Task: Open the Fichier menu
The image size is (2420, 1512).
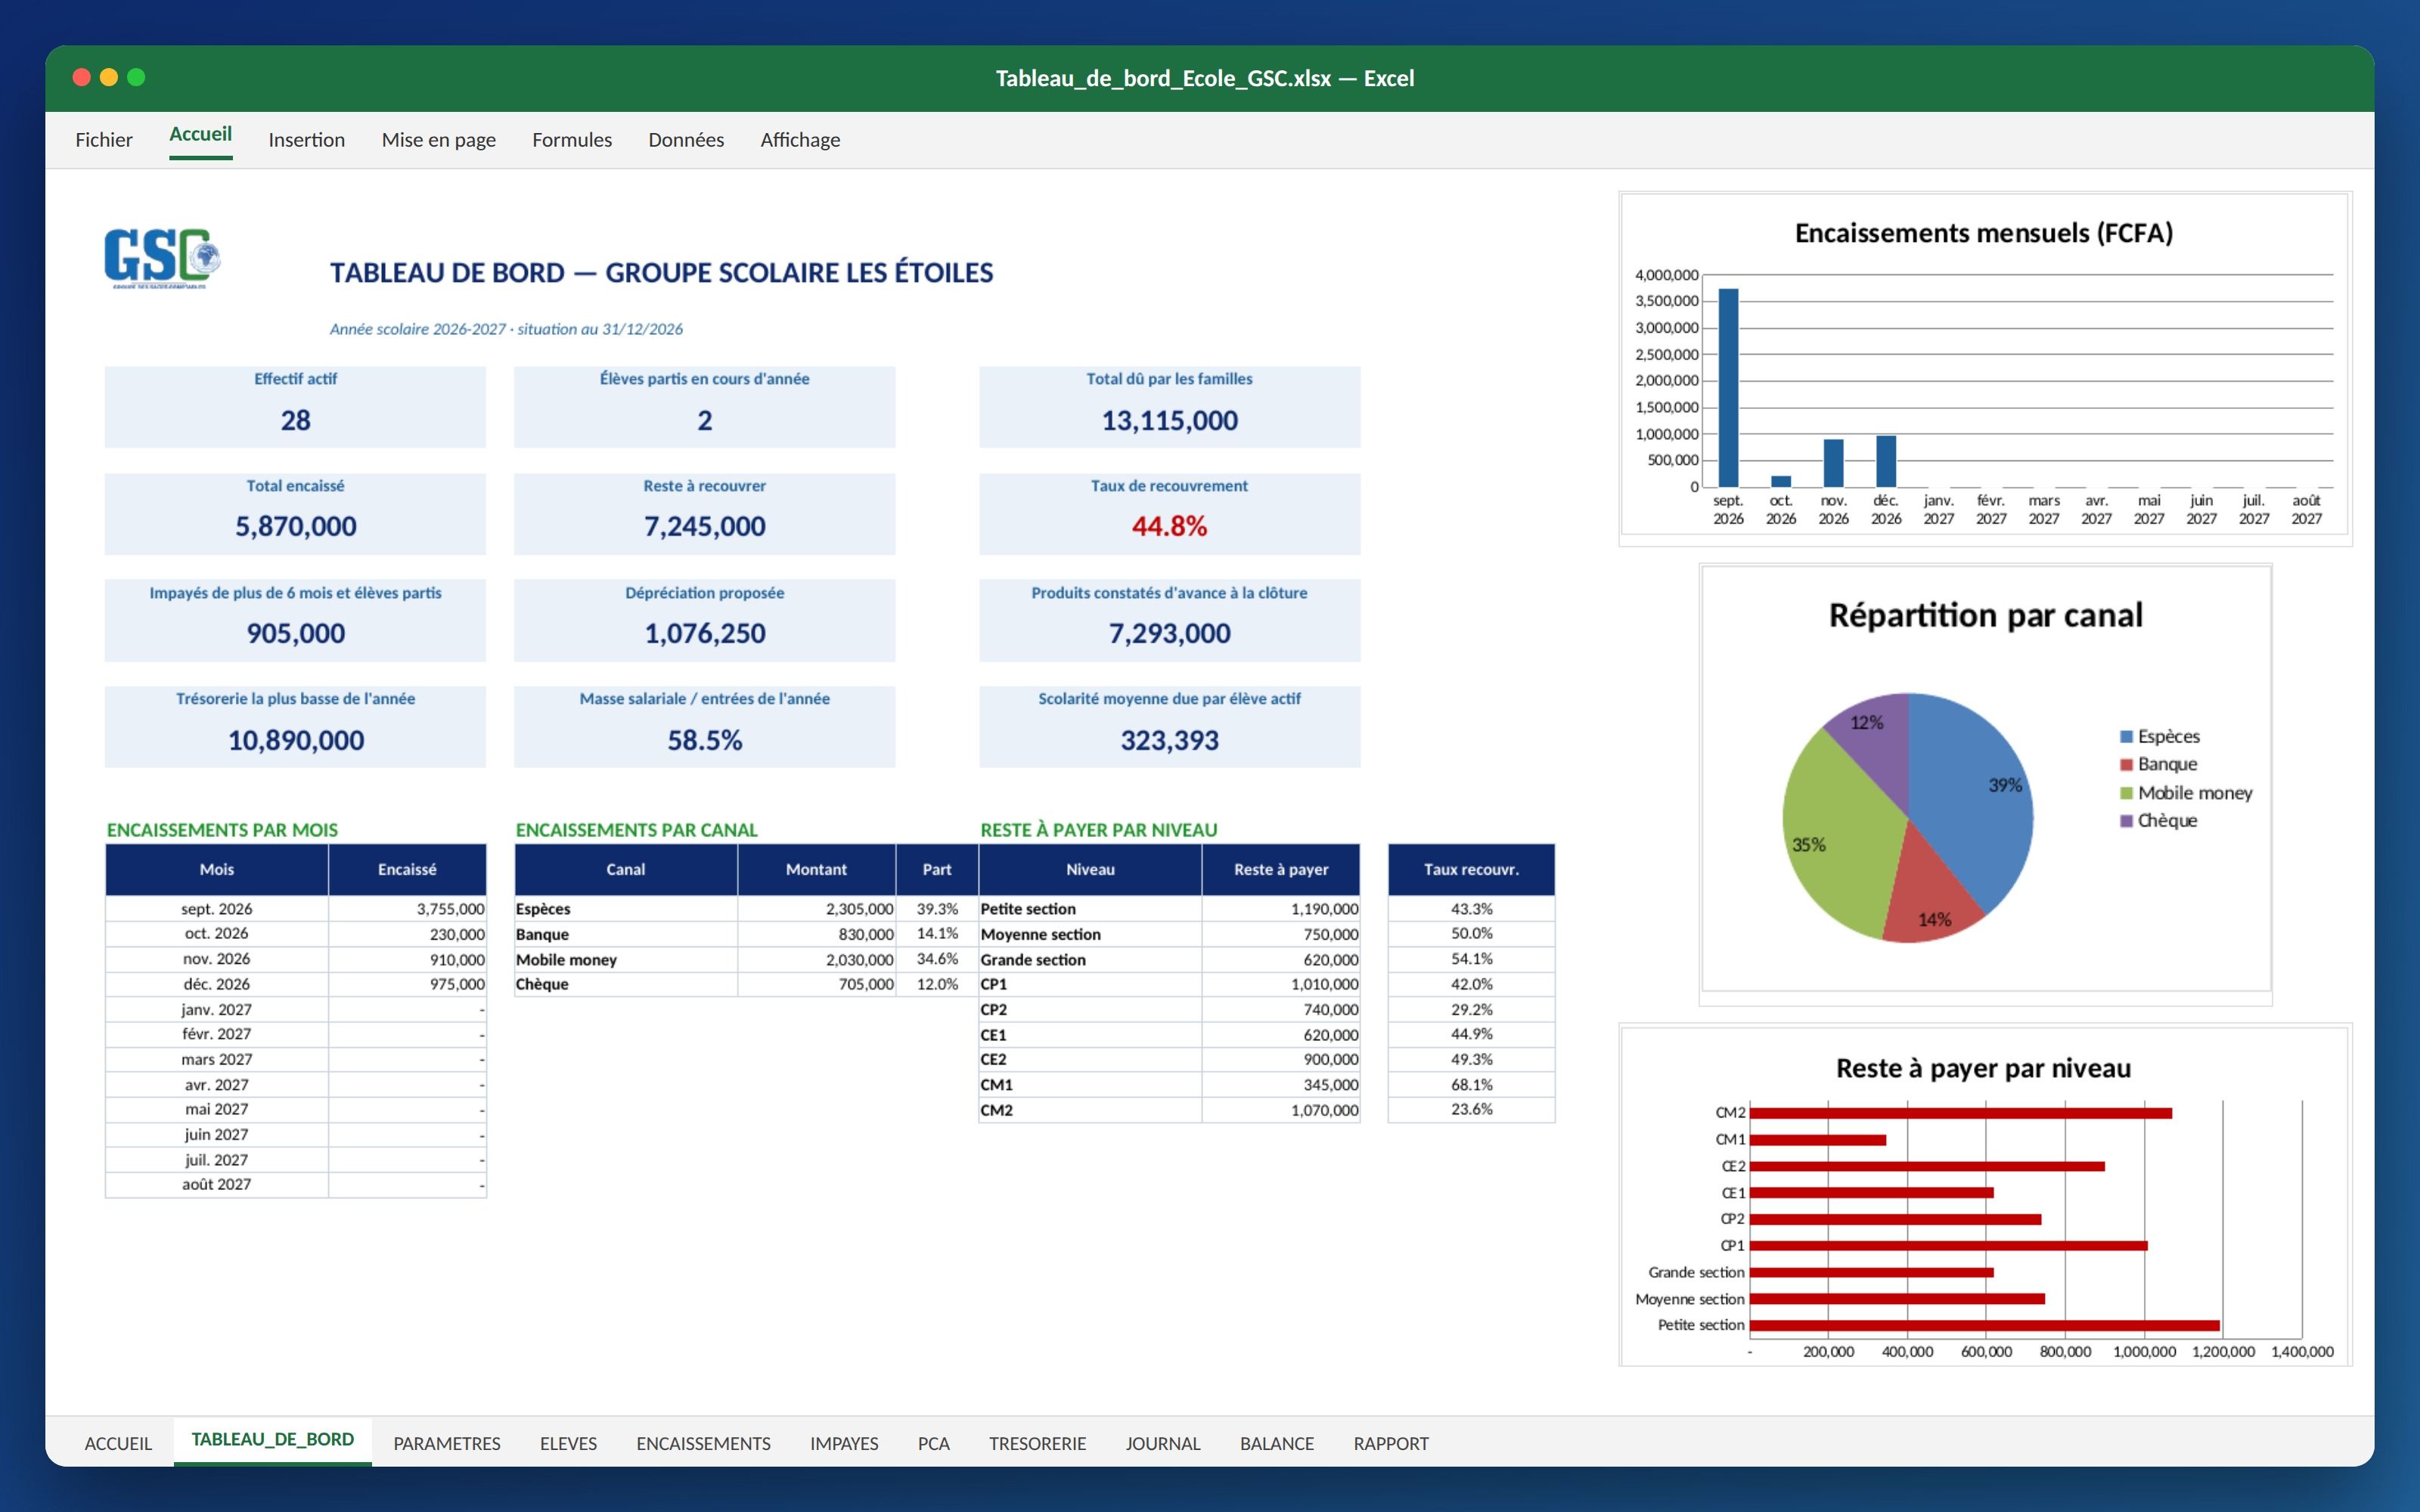Action: (x=104, y=140)
